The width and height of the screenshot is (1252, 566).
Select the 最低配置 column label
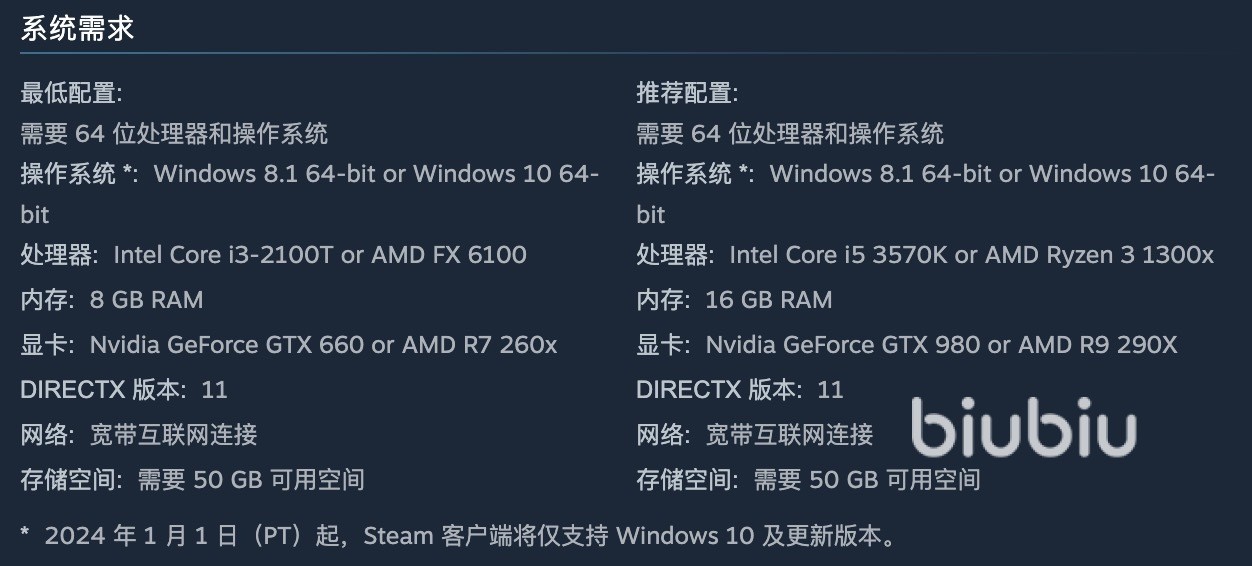[71, 94]
